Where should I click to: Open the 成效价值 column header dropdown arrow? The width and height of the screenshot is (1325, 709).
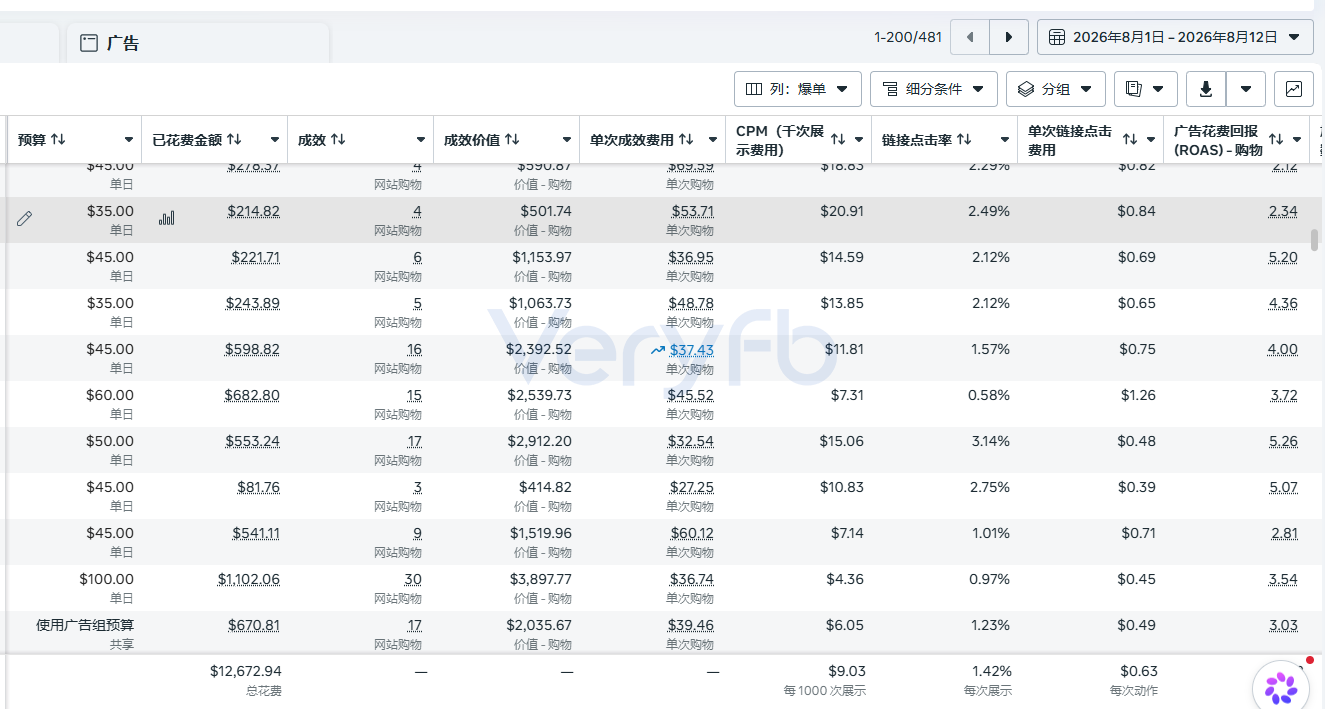tap(567, 140)
